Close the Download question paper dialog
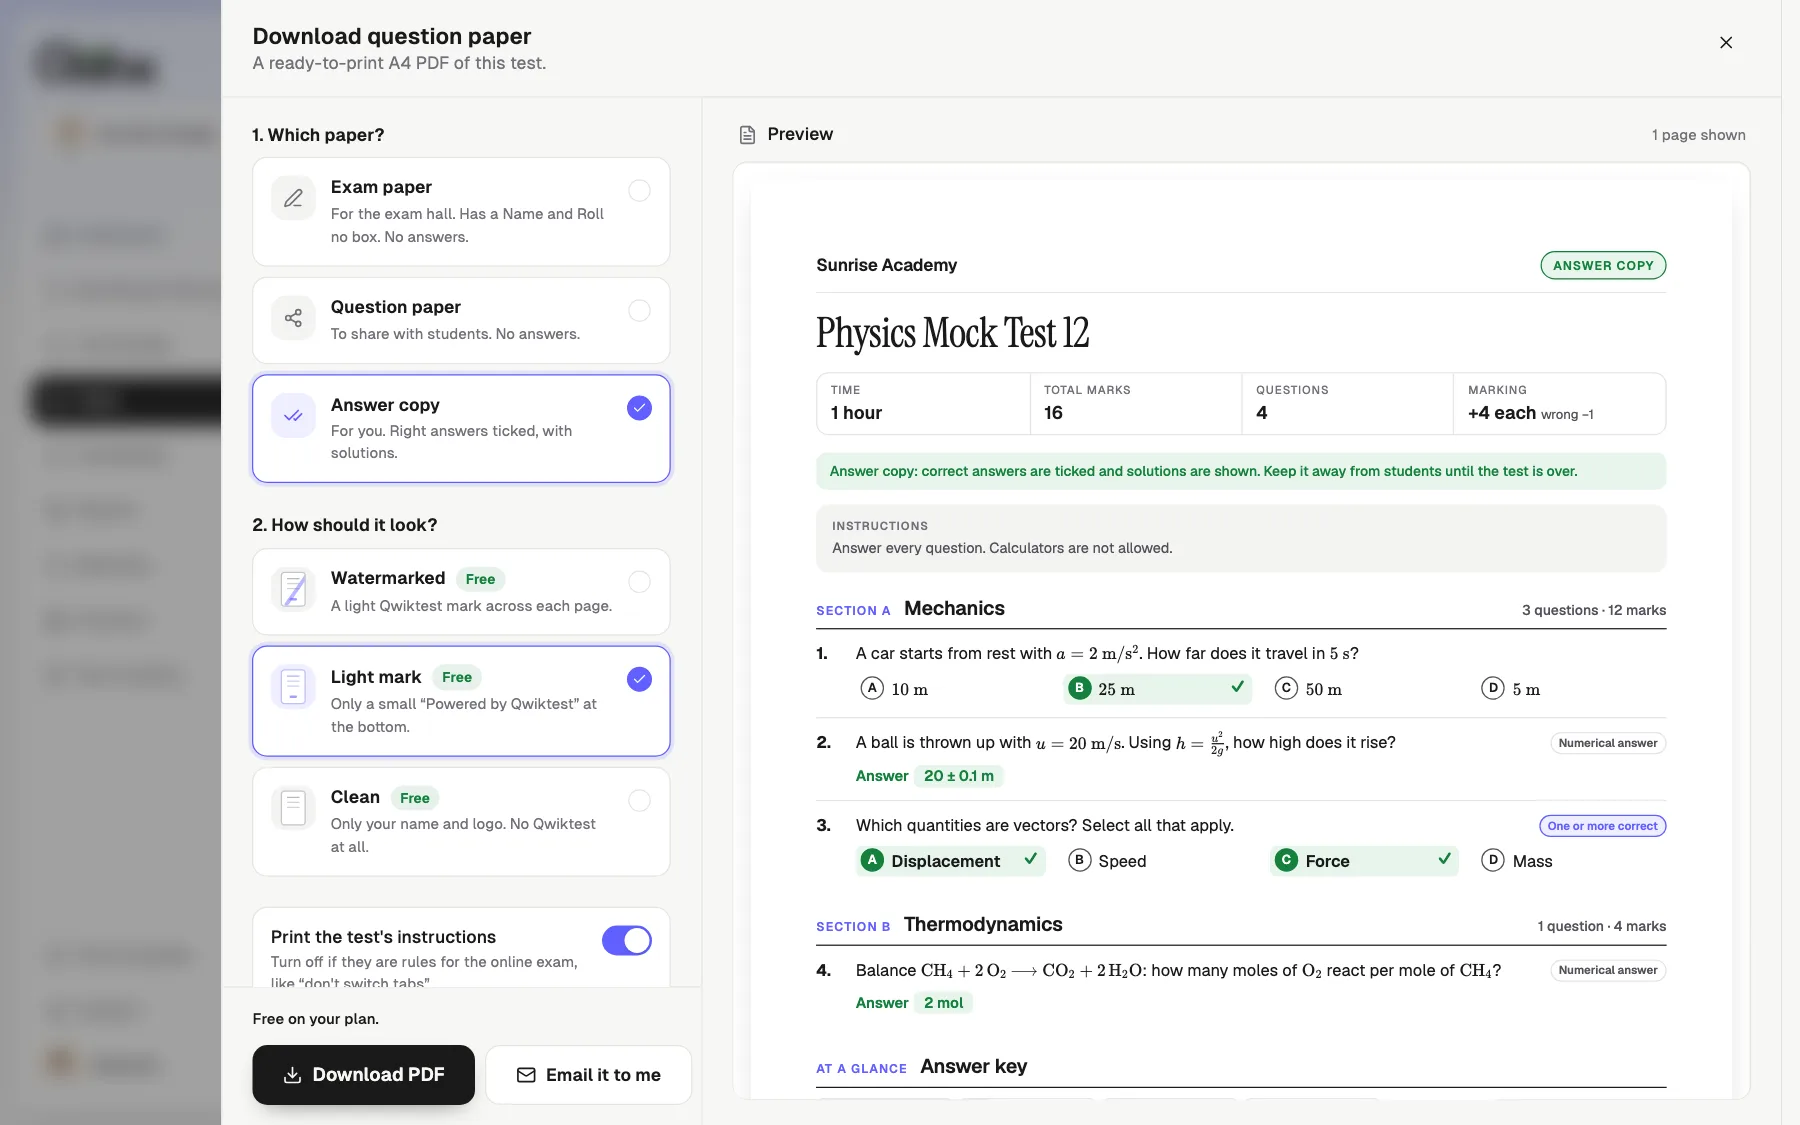 pos(1726,42)
